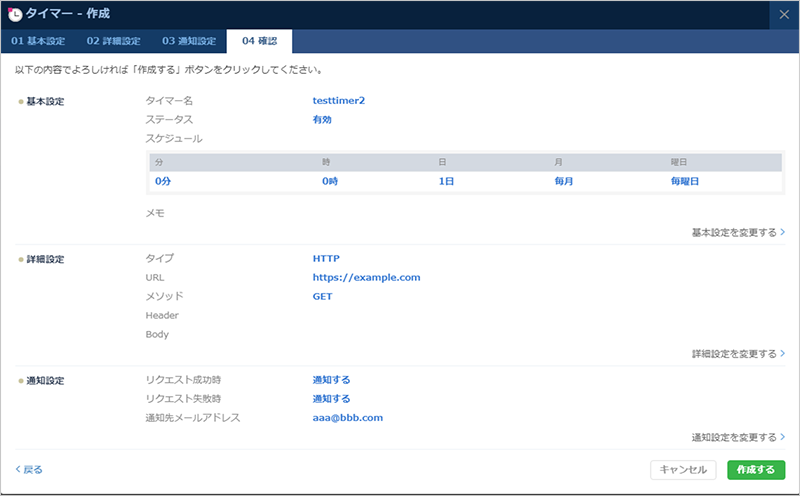Switch to the 01 基本設定 tab

tap(40, 41)
